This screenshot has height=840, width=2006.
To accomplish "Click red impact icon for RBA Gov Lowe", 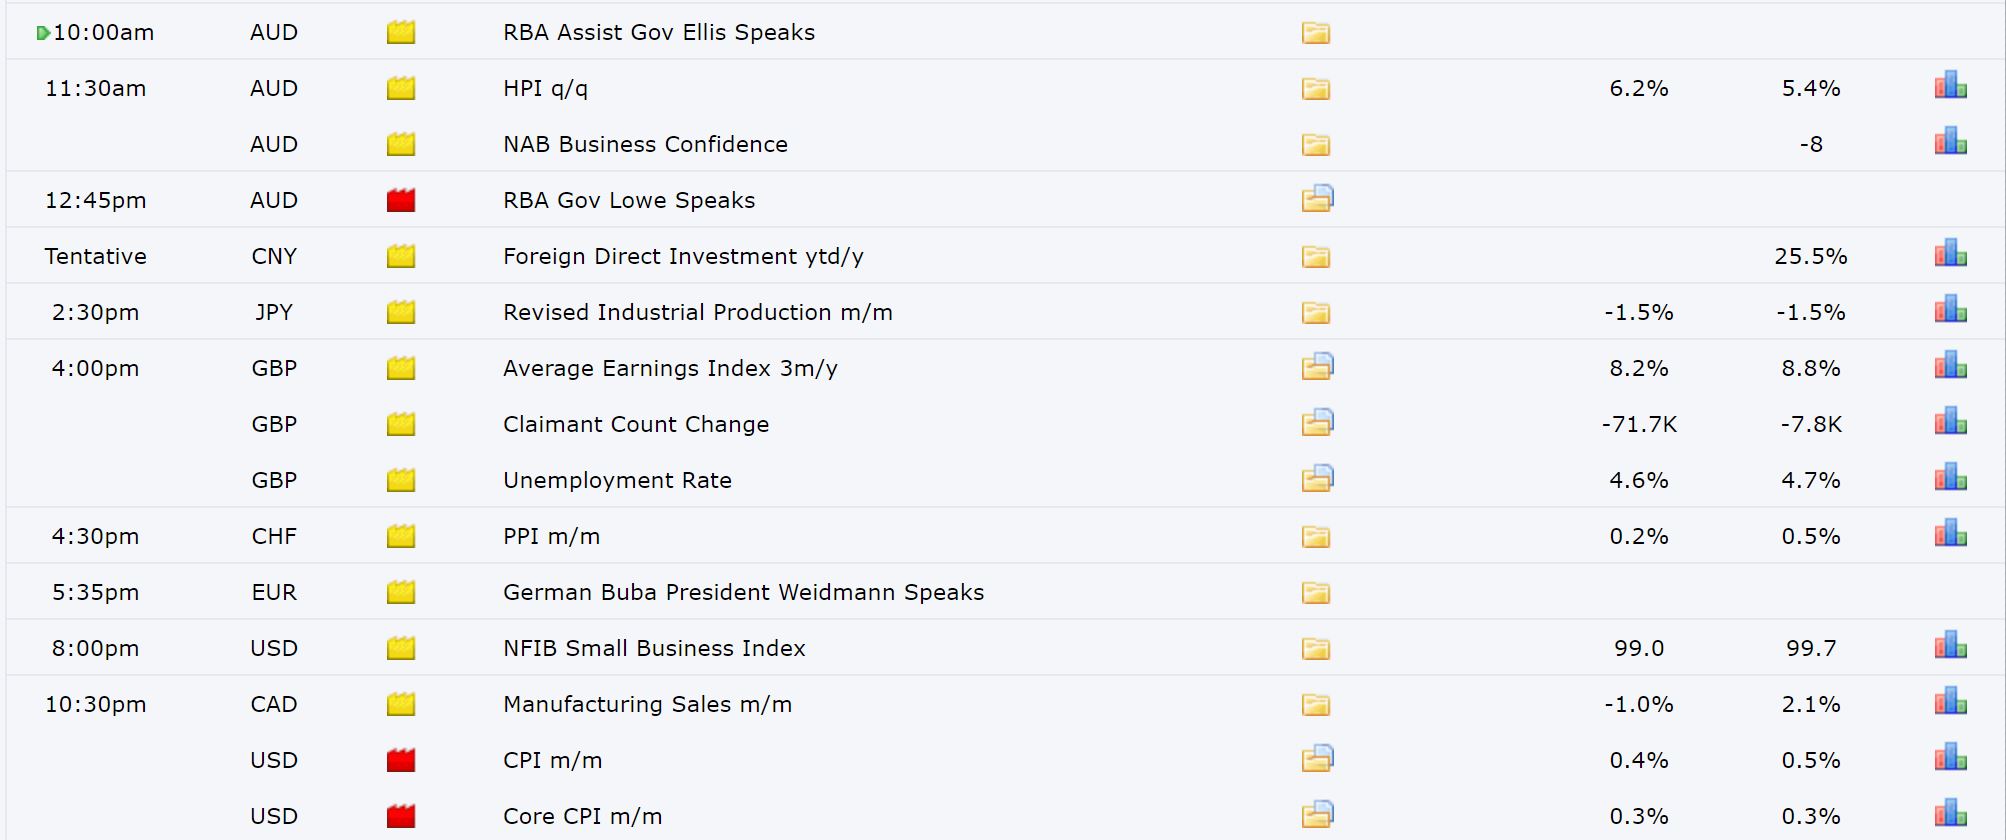I will pyautogui.click(x=401, y=200).
